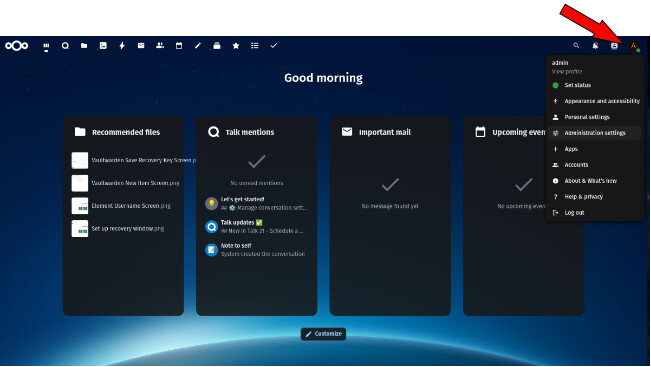Click No message found yet text

point(390,206)
